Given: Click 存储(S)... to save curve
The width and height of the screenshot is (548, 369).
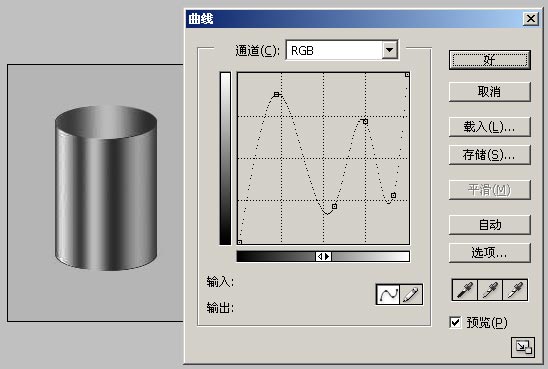Looking at the screenshot, I should coord(490,155).
